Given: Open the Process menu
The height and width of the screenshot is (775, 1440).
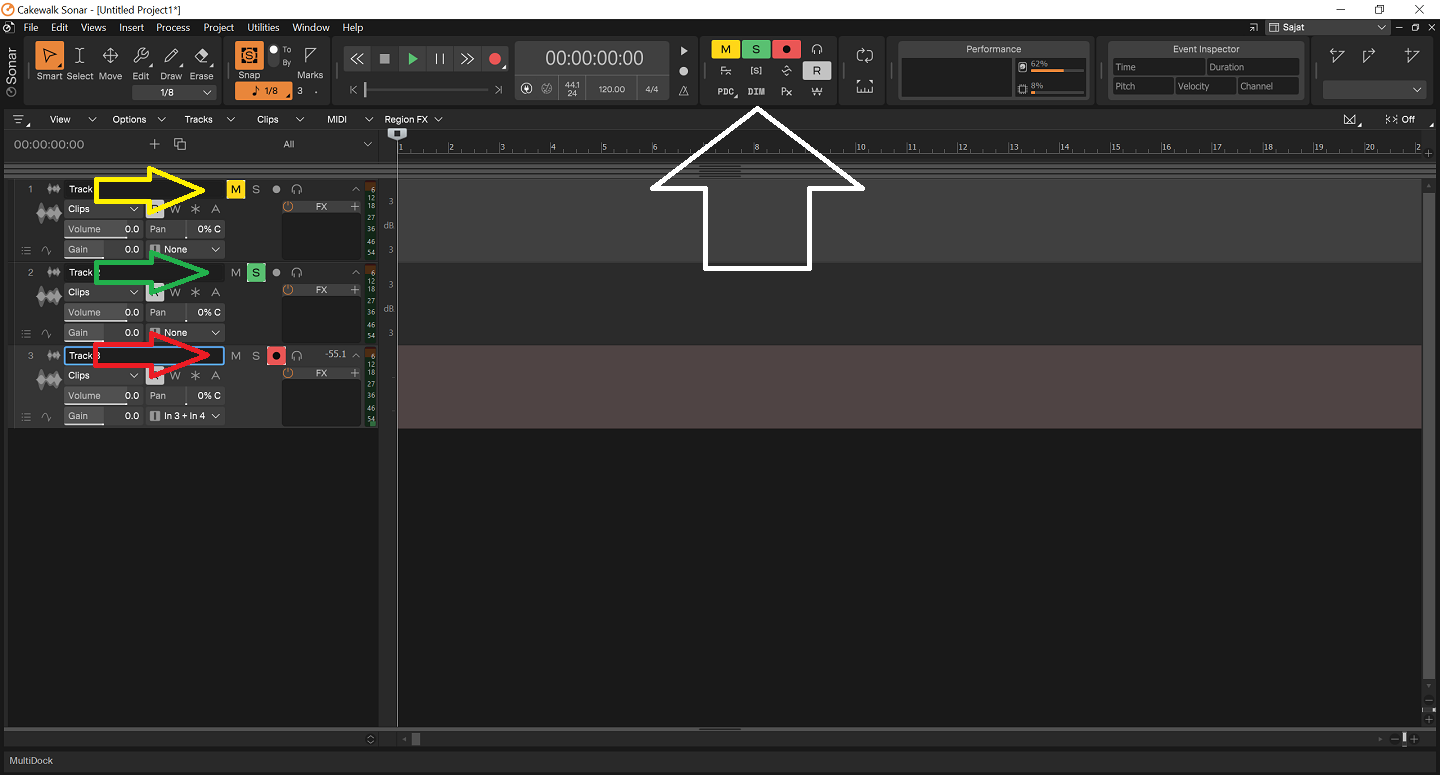Looking at the screenshot, I should tap(172, 27).
